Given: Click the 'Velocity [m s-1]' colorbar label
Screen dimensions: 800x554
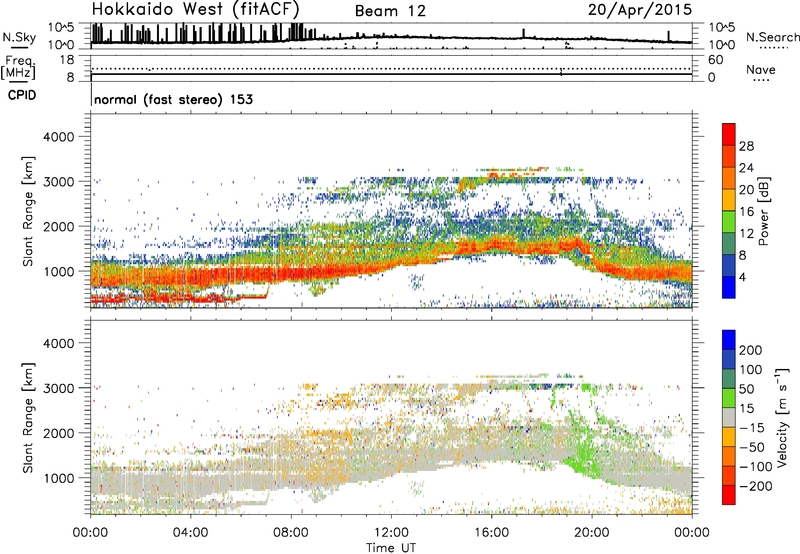Looking at the screenshot, I should 782,418.
